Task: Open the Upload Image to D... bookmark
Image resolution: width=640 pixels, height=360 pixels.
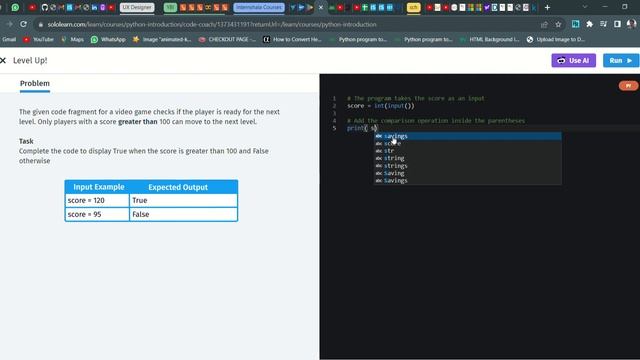Action: pyautogui.click(x=556, y=40)
